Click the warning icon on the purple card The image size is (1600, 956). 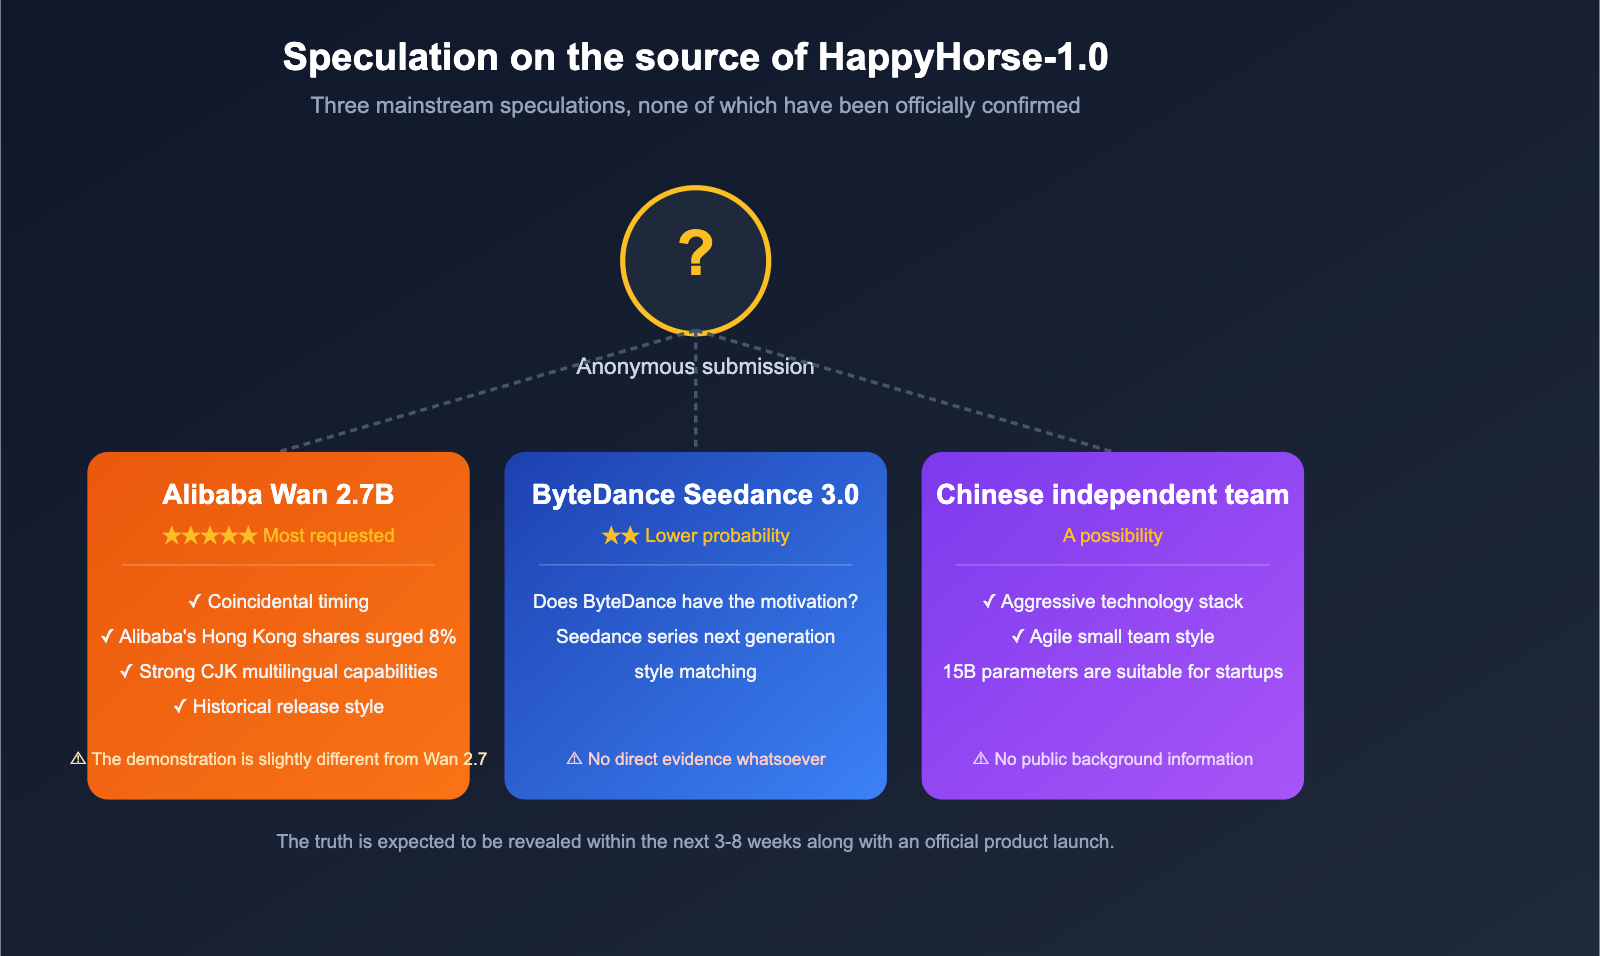tap(981, 759)
